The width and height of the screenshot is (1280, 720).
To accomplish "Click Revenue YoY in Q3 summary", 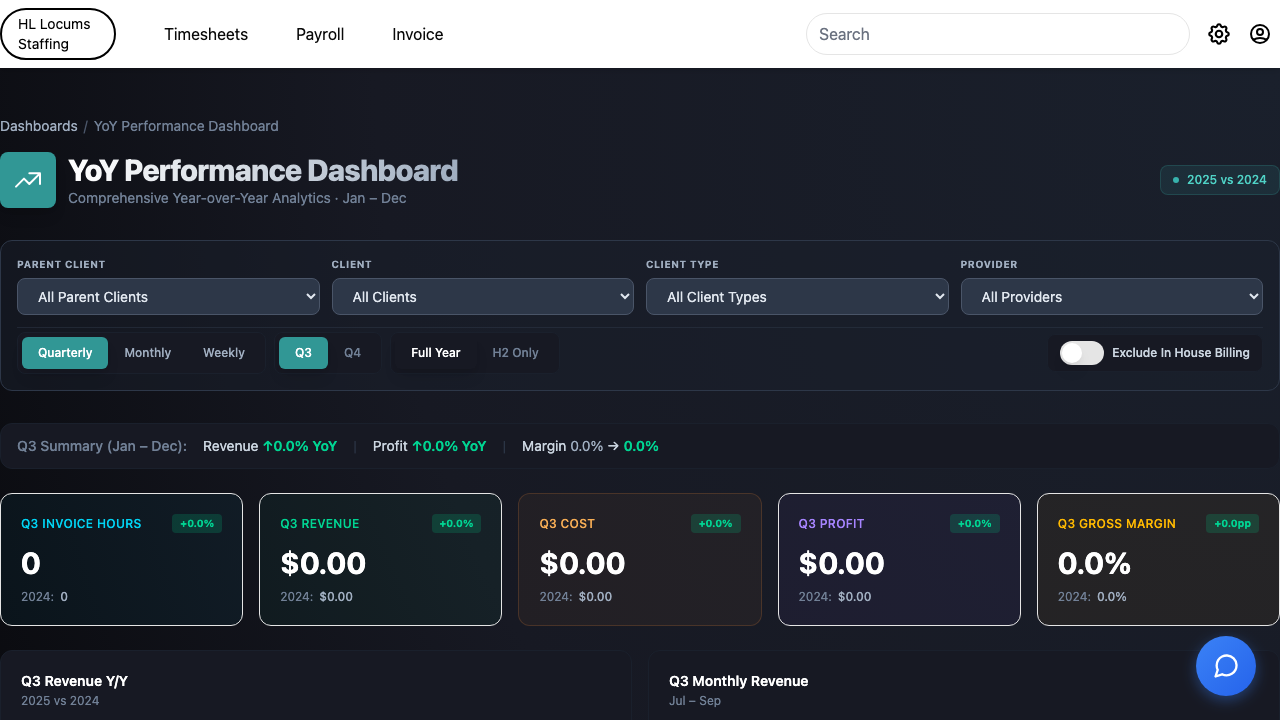I will [x=270, y=446].
